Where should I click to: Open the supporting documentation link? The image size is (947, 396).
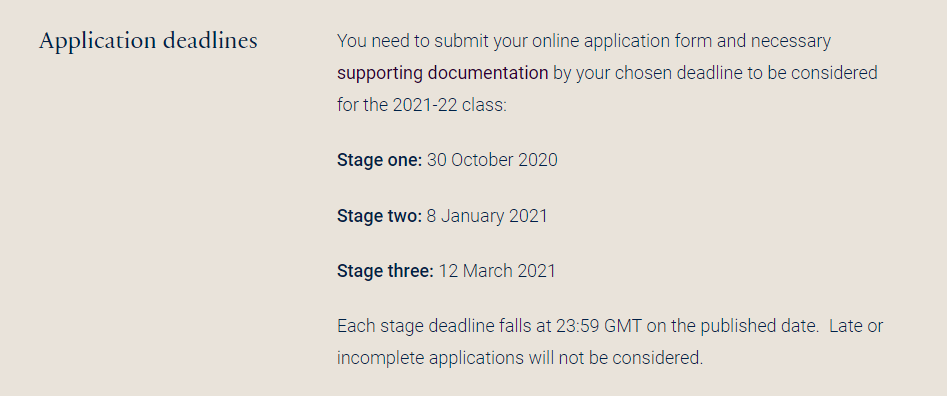point(442,73)
